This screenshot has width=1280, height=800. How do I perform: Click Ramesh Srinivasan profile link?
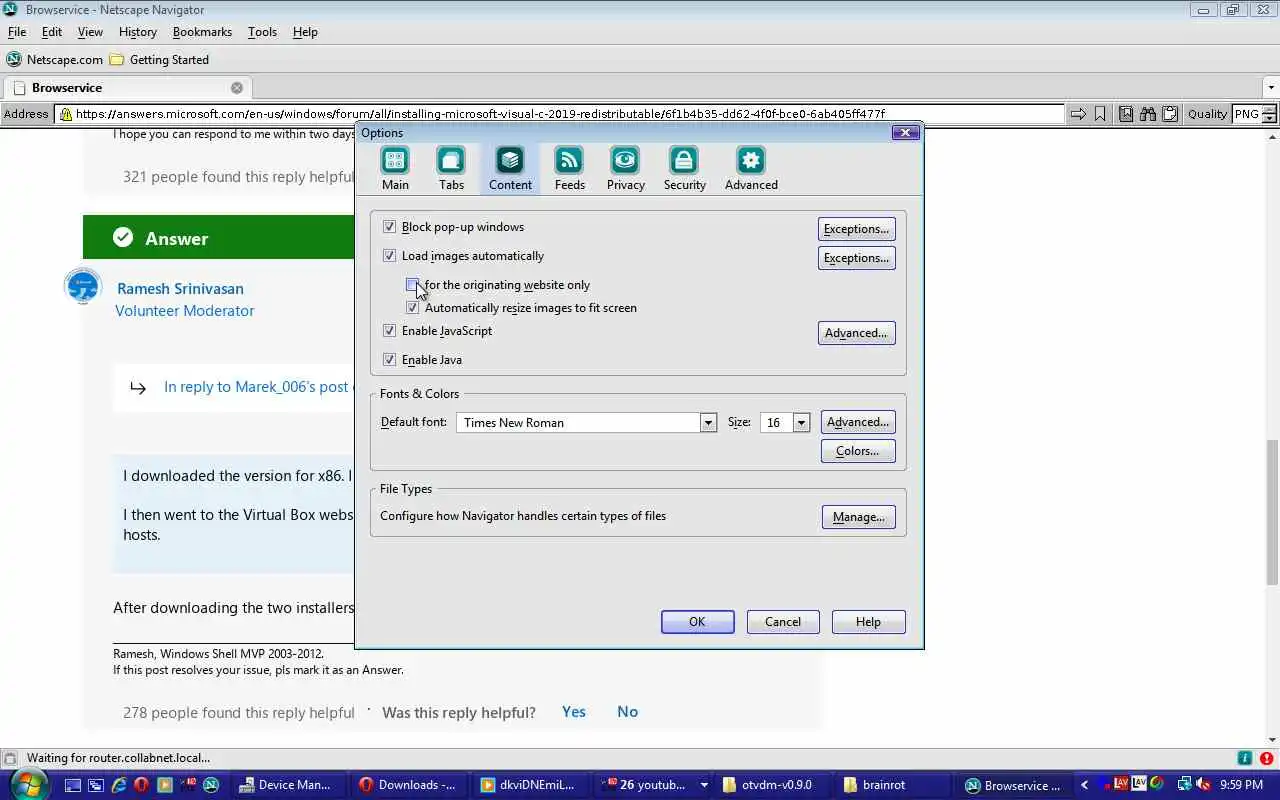[x=180, y=288]
